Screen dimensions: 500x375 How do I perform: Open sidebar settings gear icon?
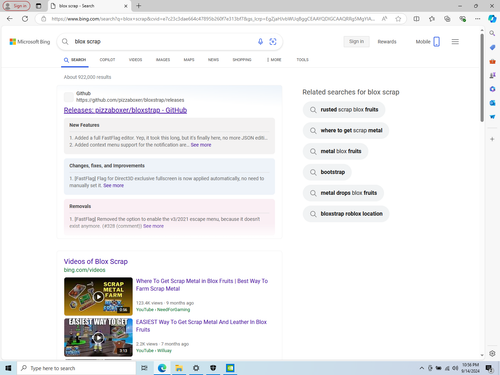pyautogui.click(x=492, y=353)
